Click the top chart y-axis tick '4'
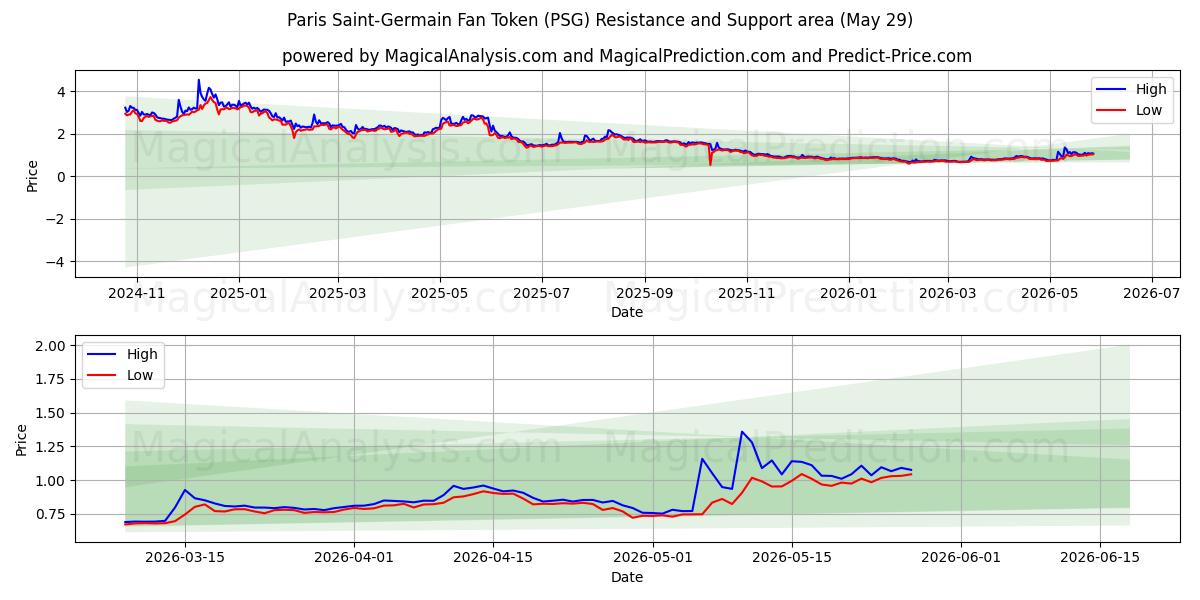This screenshot has height=600, width=1200. coord(62,91)
